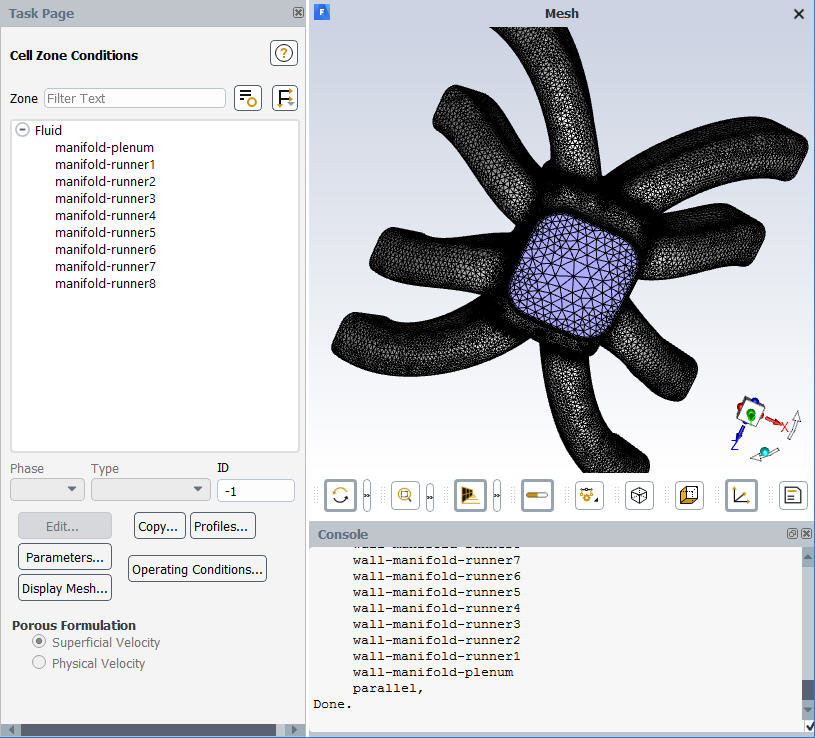
Task: Select manifold-runner3 in the zone list
Action: 105,198
